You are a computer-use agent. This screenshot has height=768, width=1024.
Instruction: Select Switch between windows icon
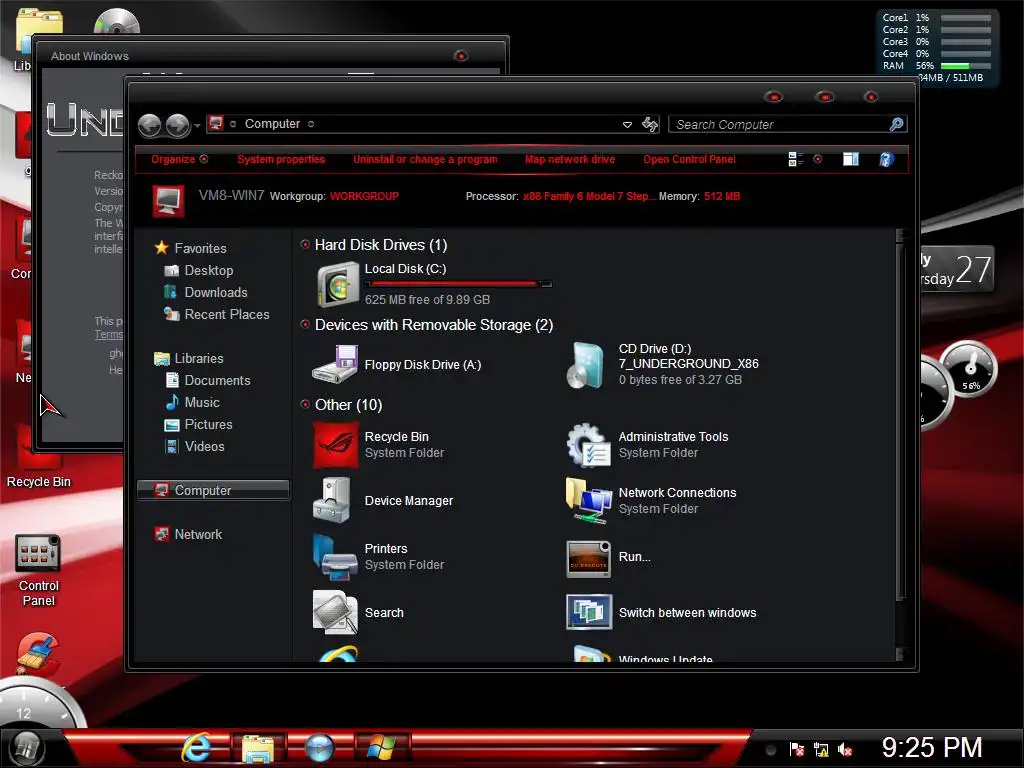[x=589, y=612]
